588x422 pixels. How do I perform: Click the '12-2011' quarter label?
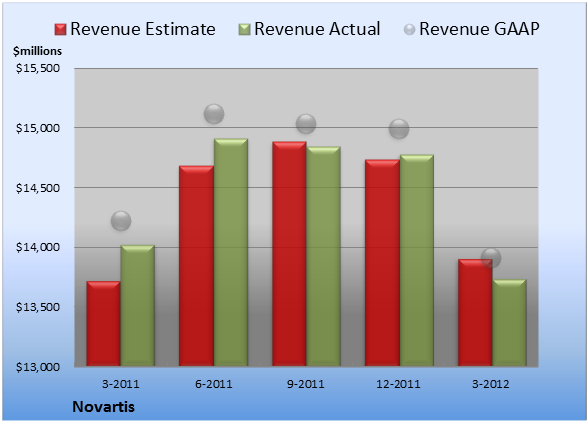coord(399,384)
